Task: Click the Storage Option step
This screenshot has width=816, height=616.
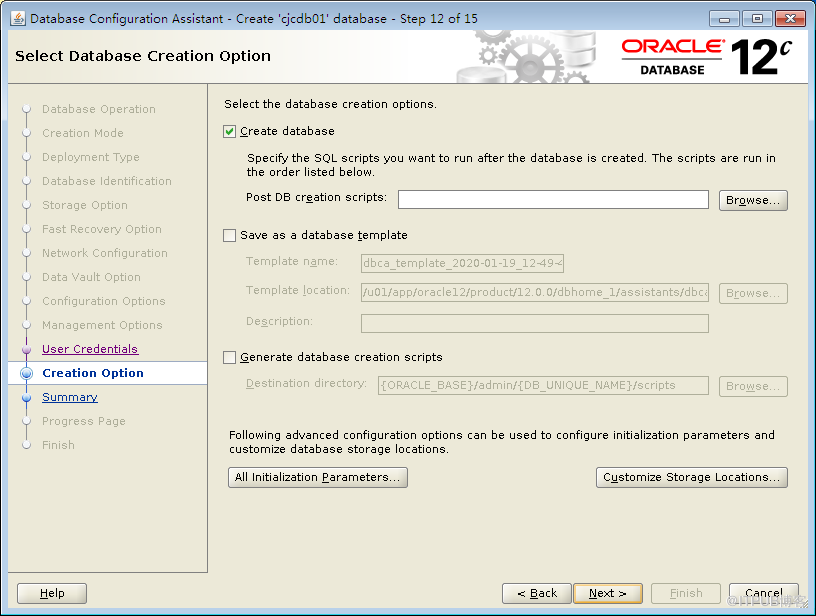Action: tap(85, 205)
